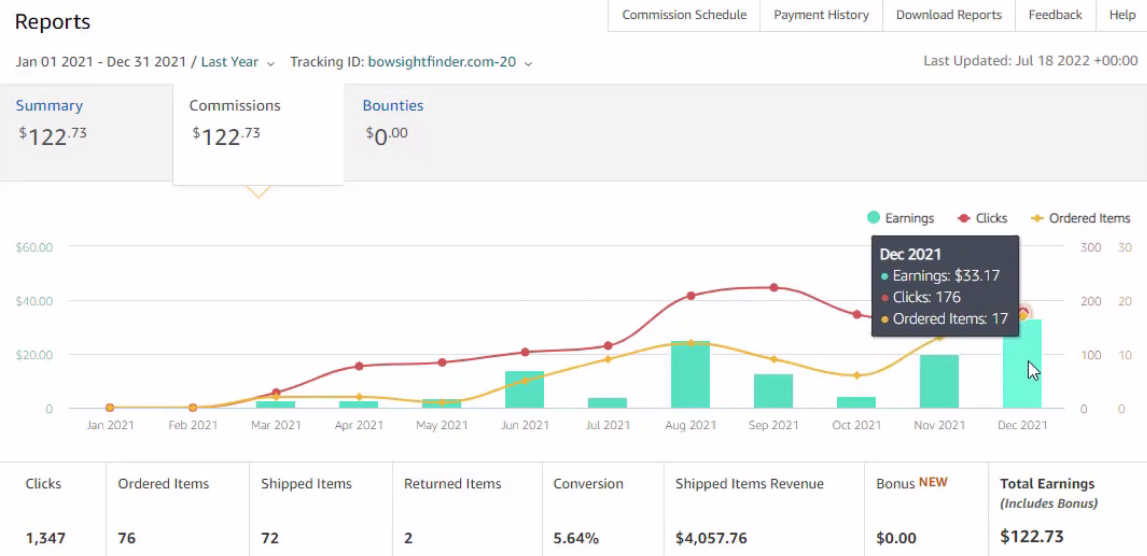Click the Conversion column header

click(x=588, y=484)
